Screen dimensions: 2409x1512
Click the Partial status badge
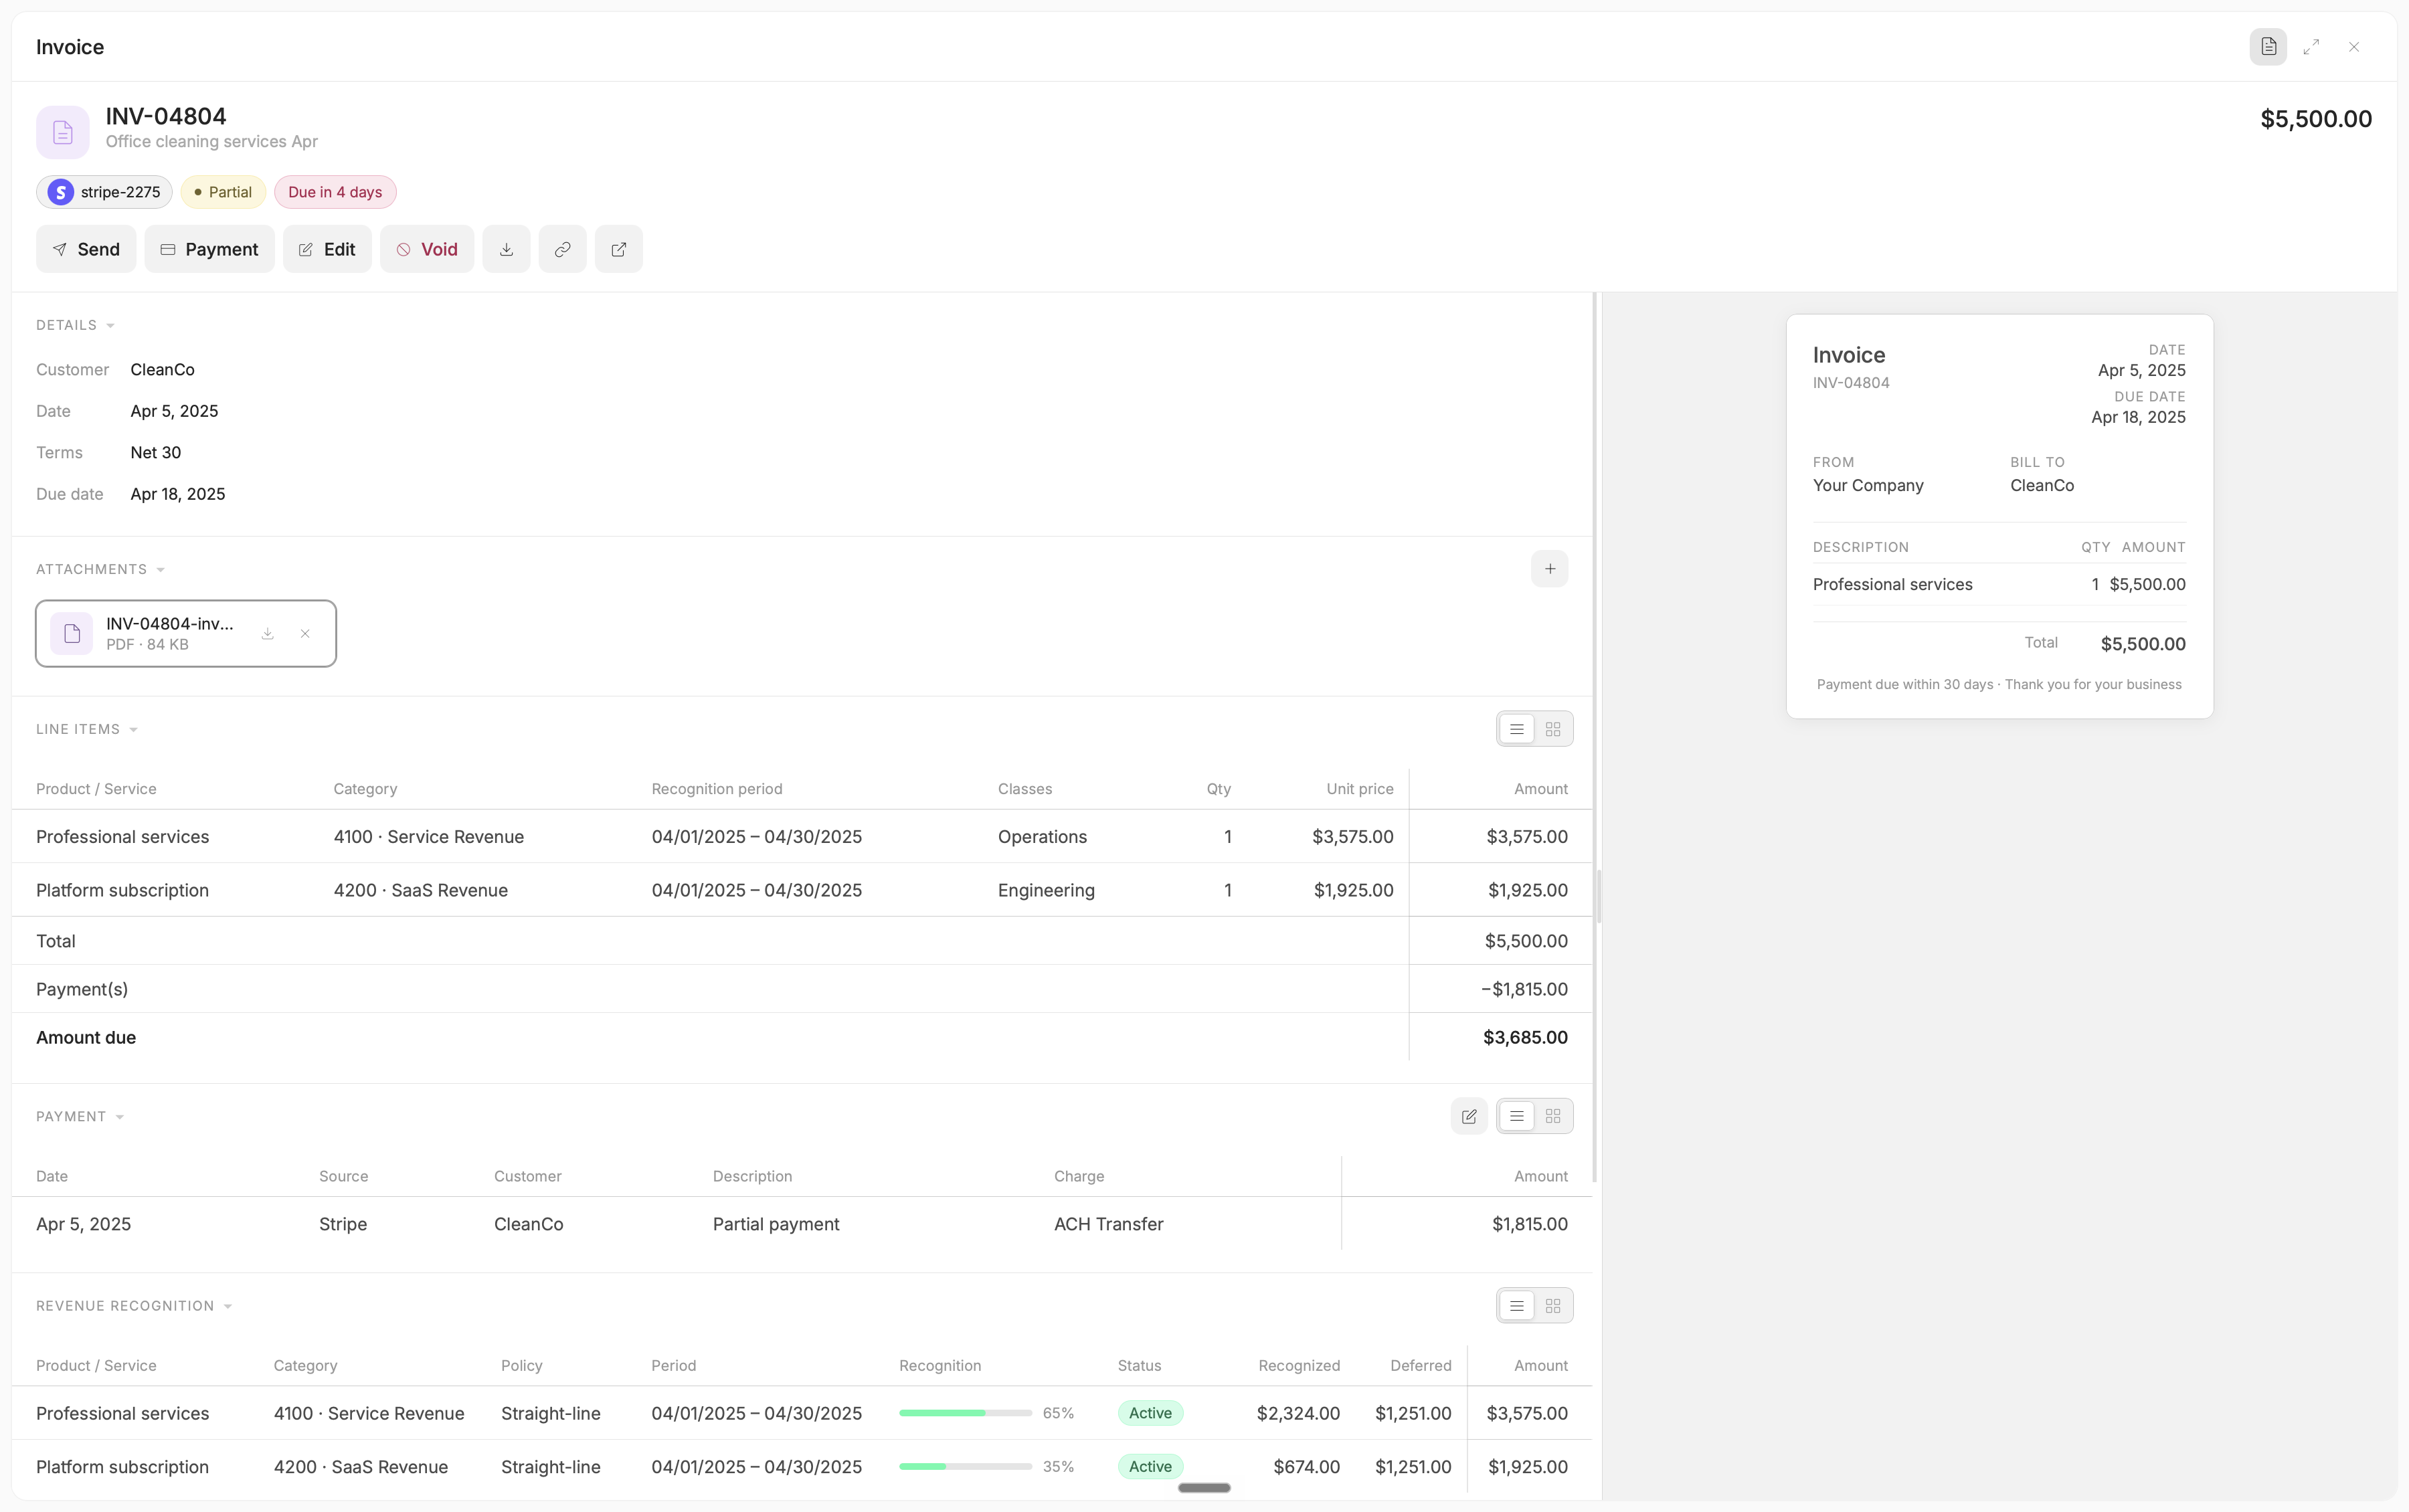coord(223,192)
